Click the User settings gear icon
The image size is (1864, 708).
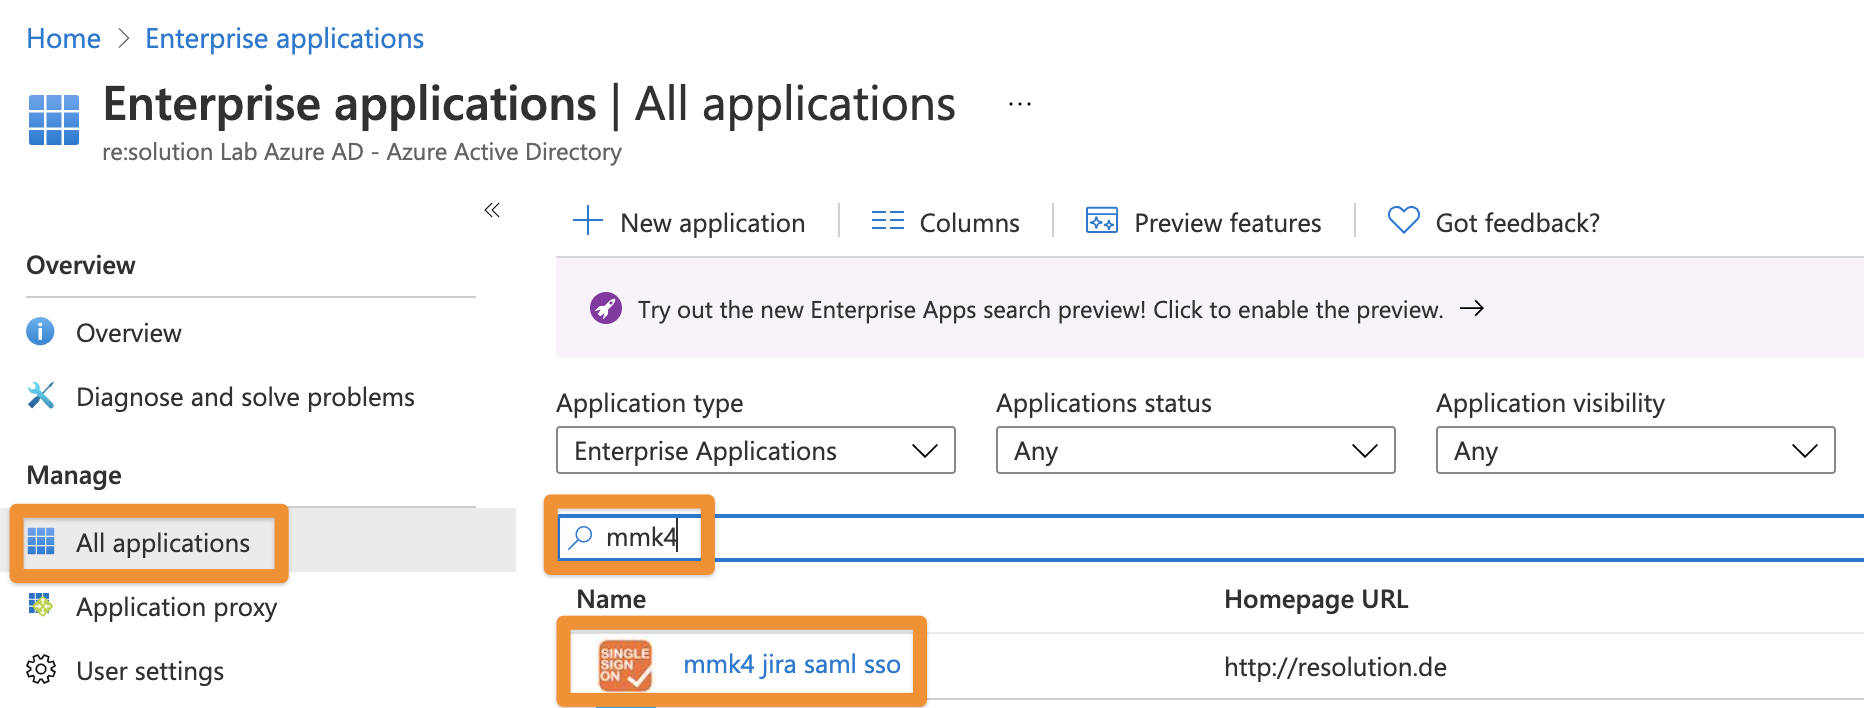(x=41, y=669)
